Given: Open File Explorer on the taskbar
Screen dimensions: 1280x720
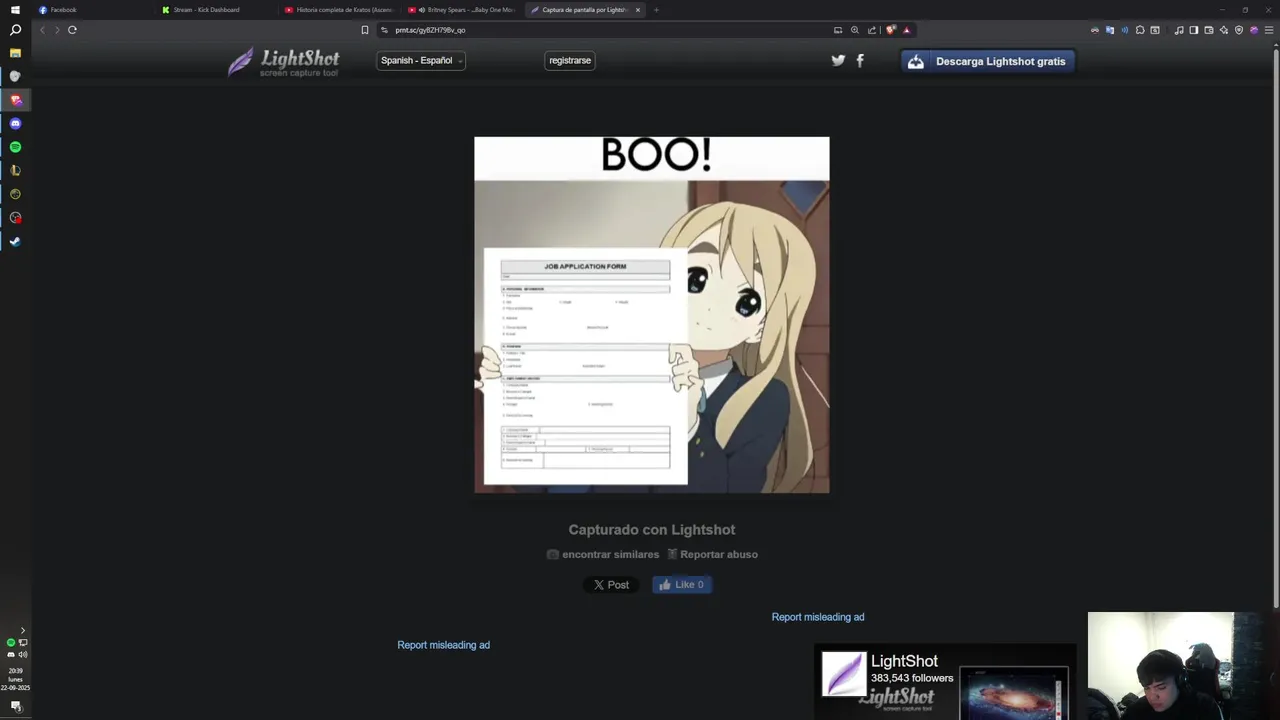Looking at the screenshot, I should pos(15,53).
